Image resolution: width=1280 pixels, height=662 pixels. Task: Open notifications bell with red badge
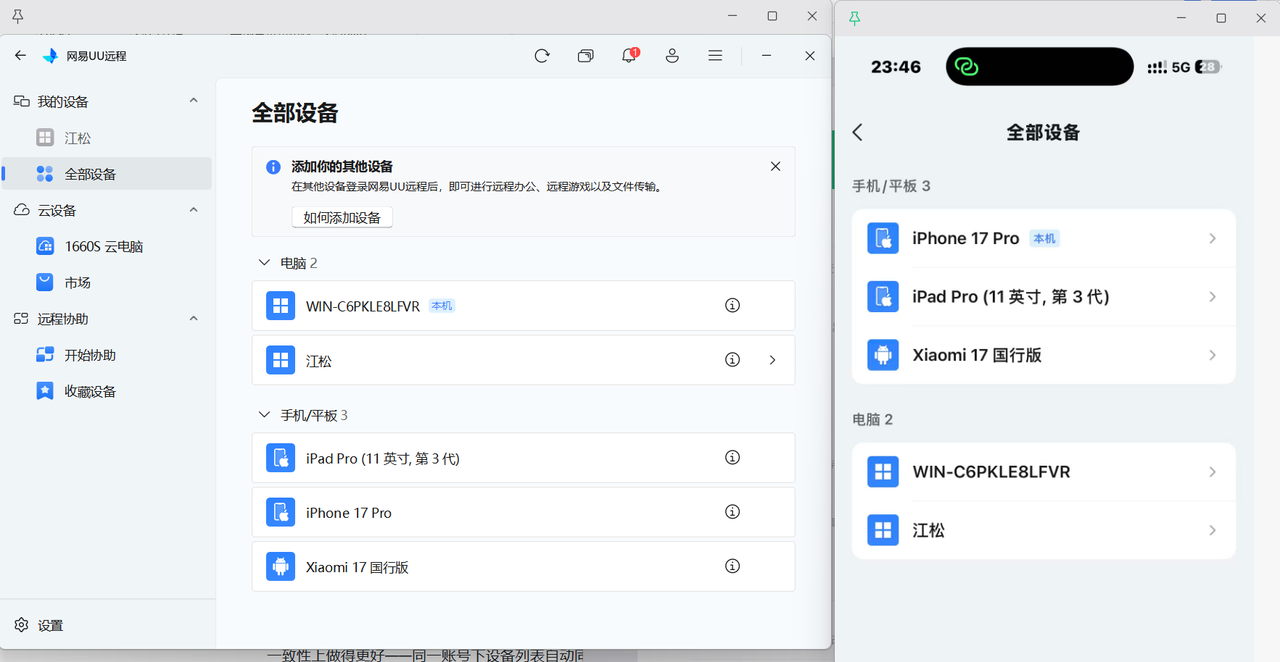point(629,56)
